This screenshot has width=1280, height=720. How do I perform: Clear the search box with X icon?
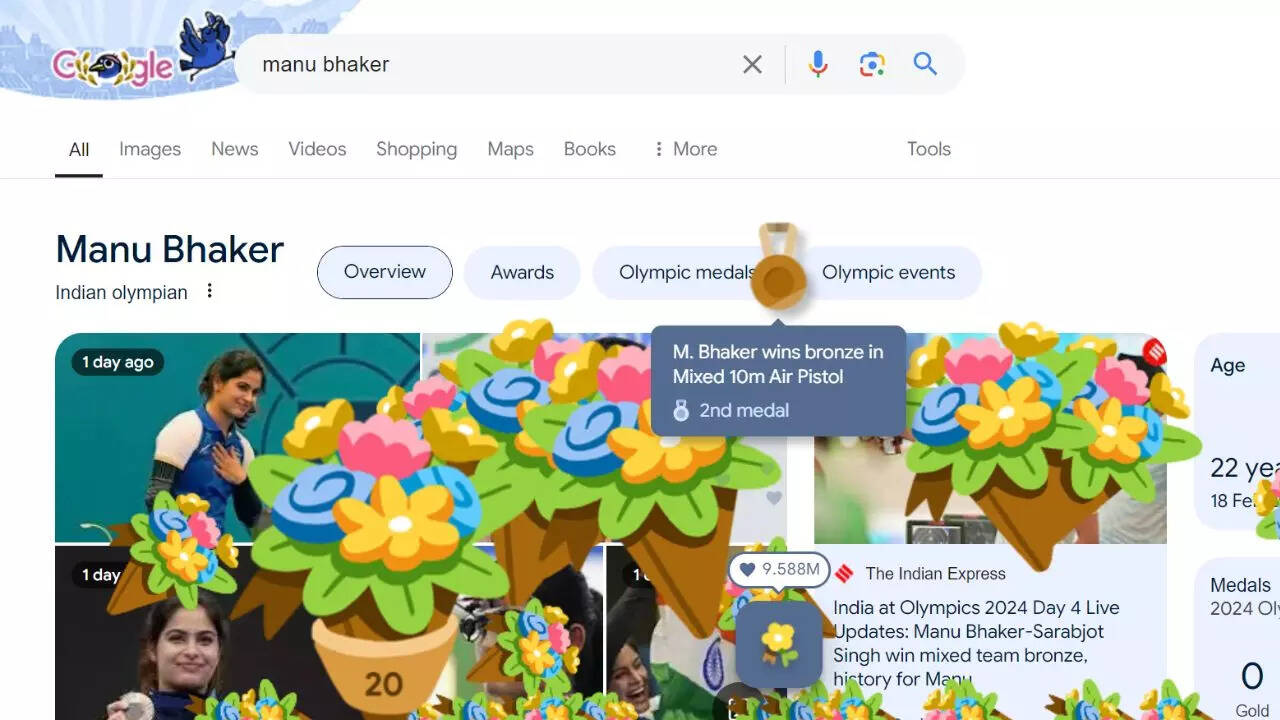[x=752, y=64]
